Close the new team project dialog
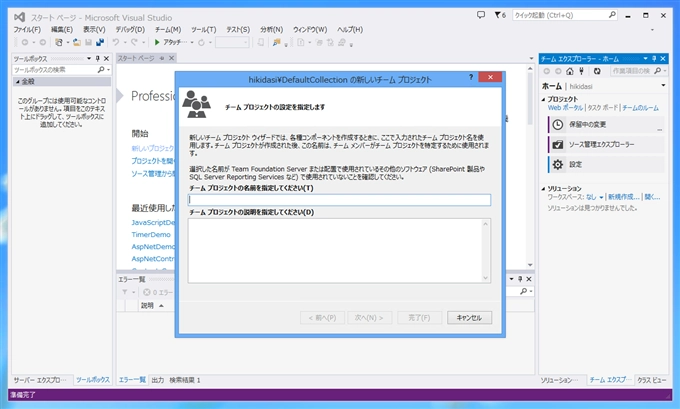 tap(490, 77)
